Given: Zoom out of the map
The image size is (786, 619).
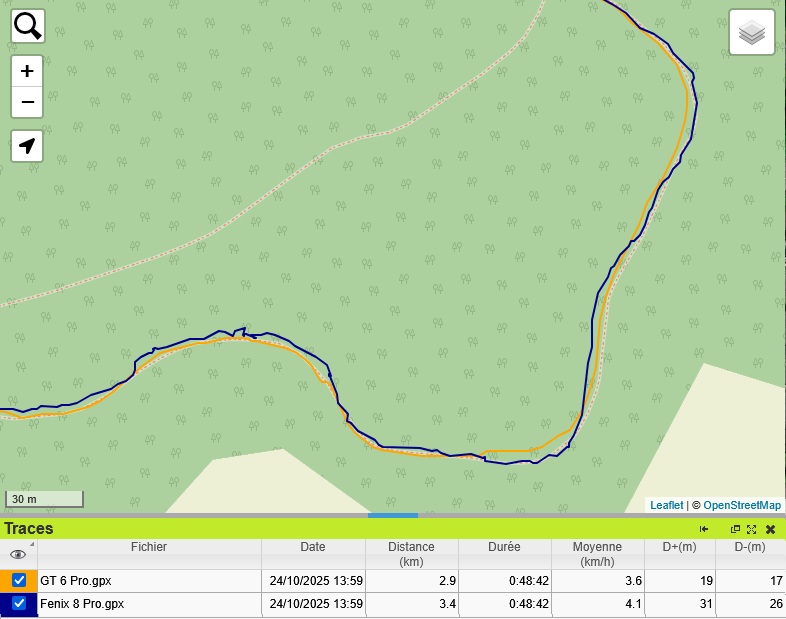Looking at the screenshot, I should [x=27, y=102].
